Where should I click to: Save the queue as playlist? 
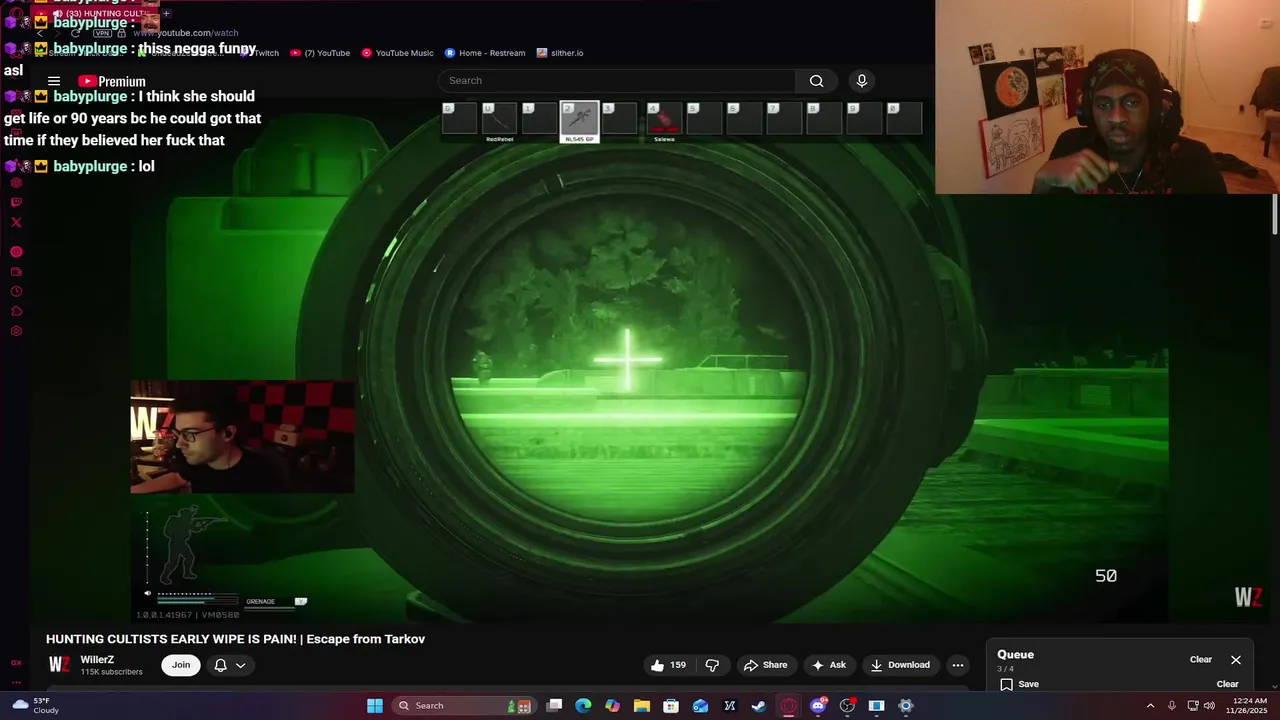pyautogui.click(x=1019, y=684)
